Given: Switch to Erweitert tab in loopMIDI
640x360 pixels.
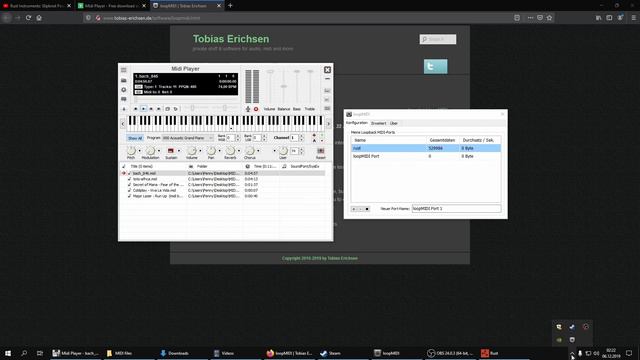Looking at the screenshot, I should 378,123.
